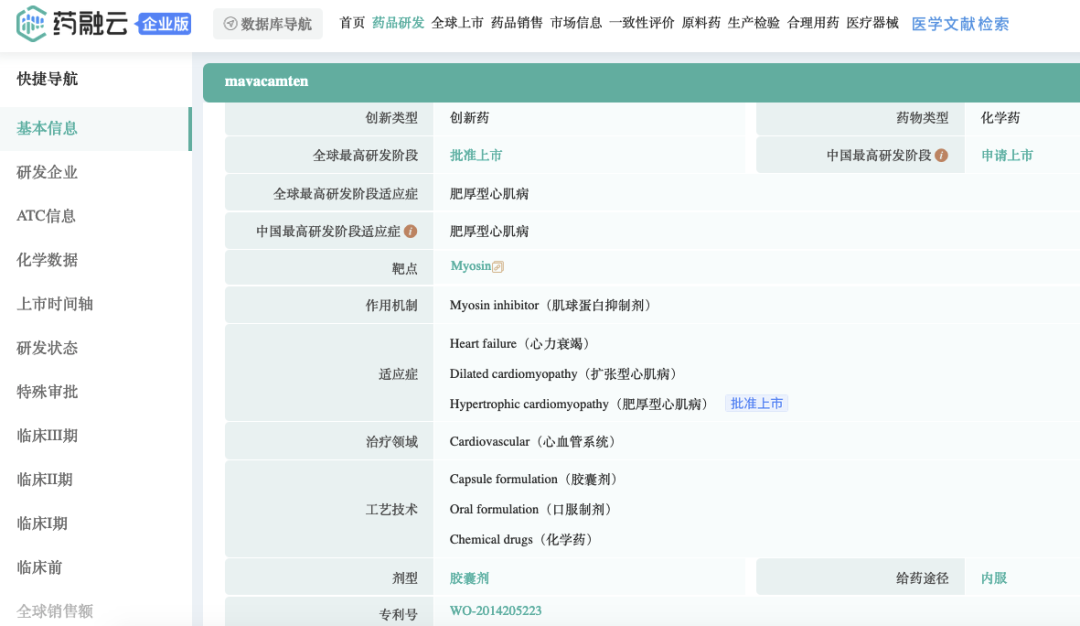The width and height of the screenshot is (1080, 626).
Task: Open 医学文献检索 link
Action: coord(960,24)
